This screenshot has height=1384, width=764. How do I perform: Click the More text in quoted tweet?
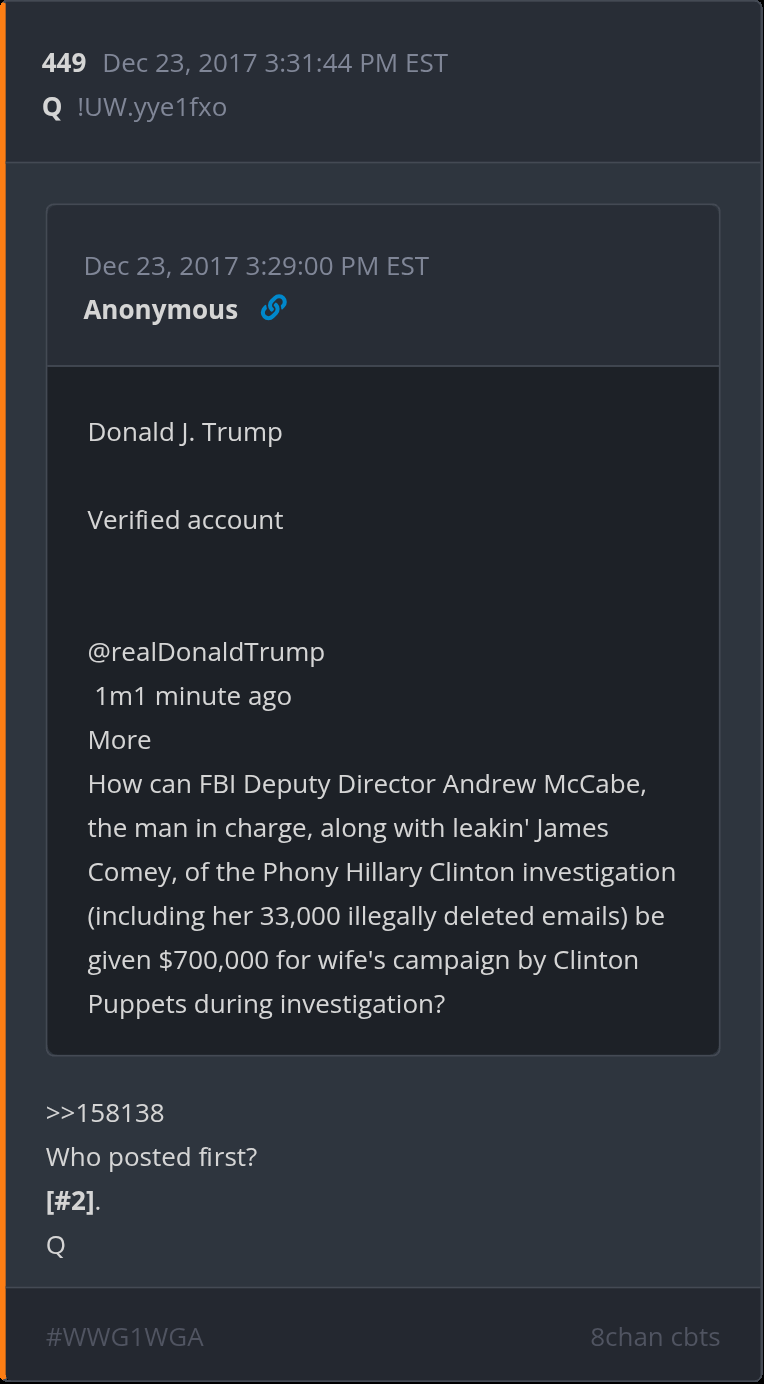[x=119, y=740]
